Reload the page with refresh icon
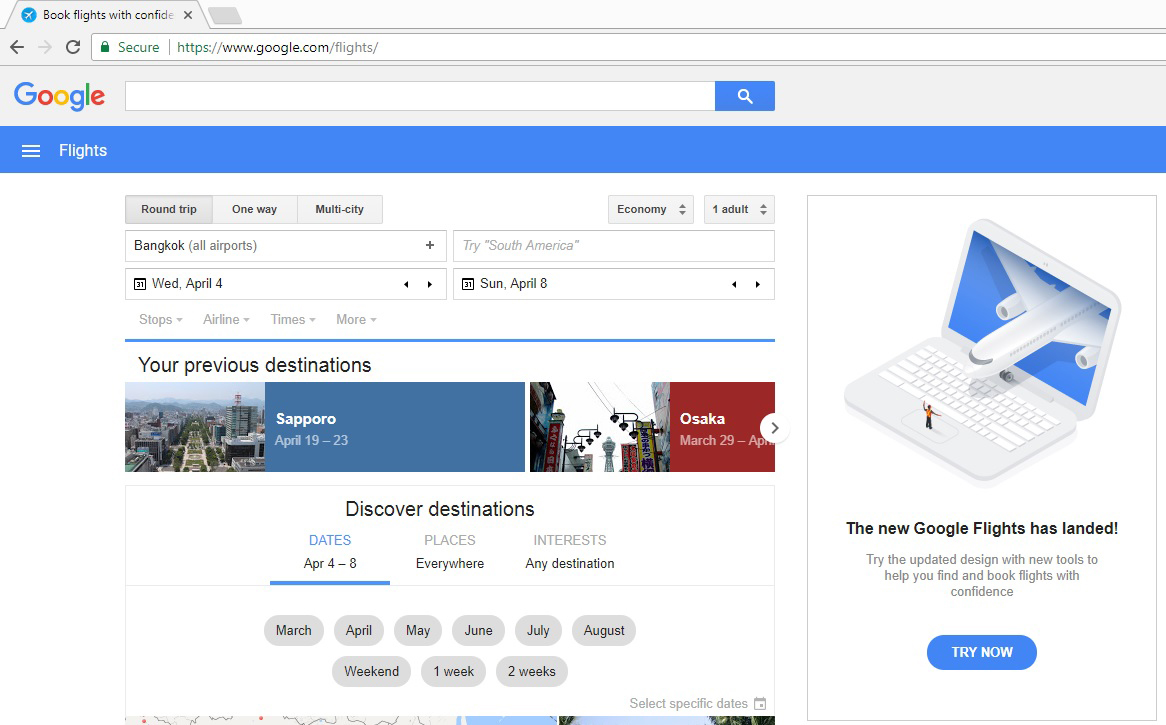This screenshot has width=1166, height=725. (x=73, y=47)
